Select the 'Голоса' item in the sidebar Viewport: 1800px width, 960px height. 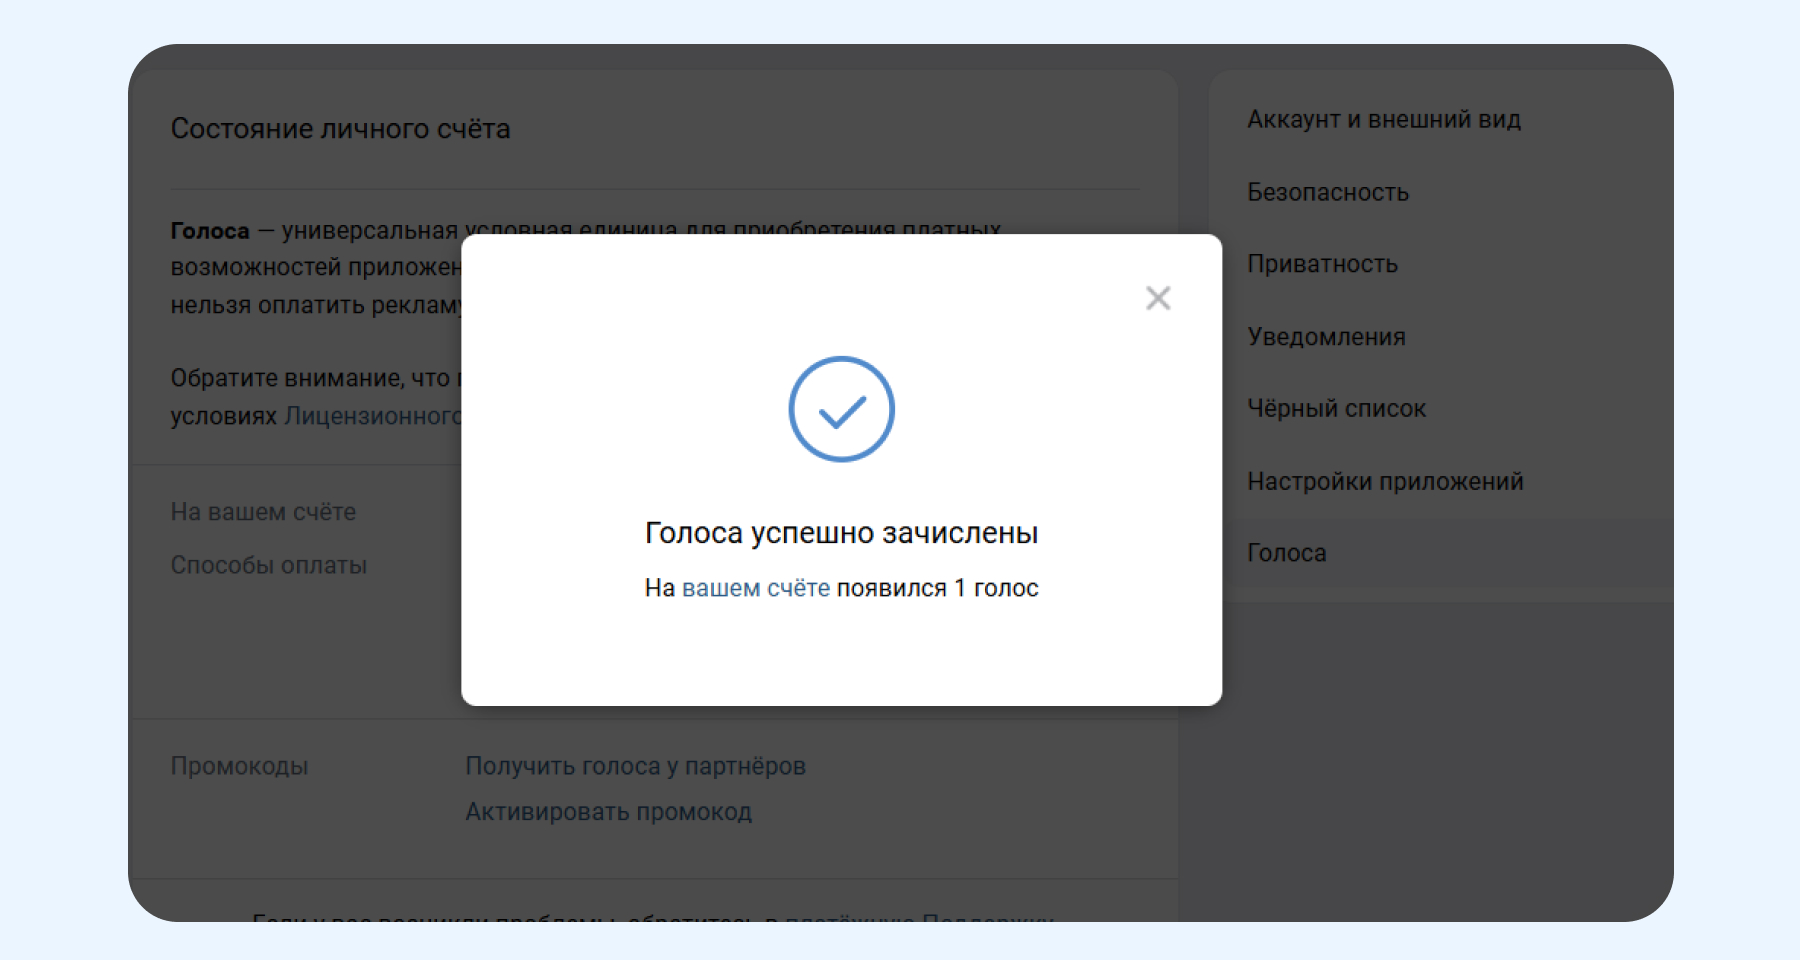pyautogui.click(x=1286, y=553)
